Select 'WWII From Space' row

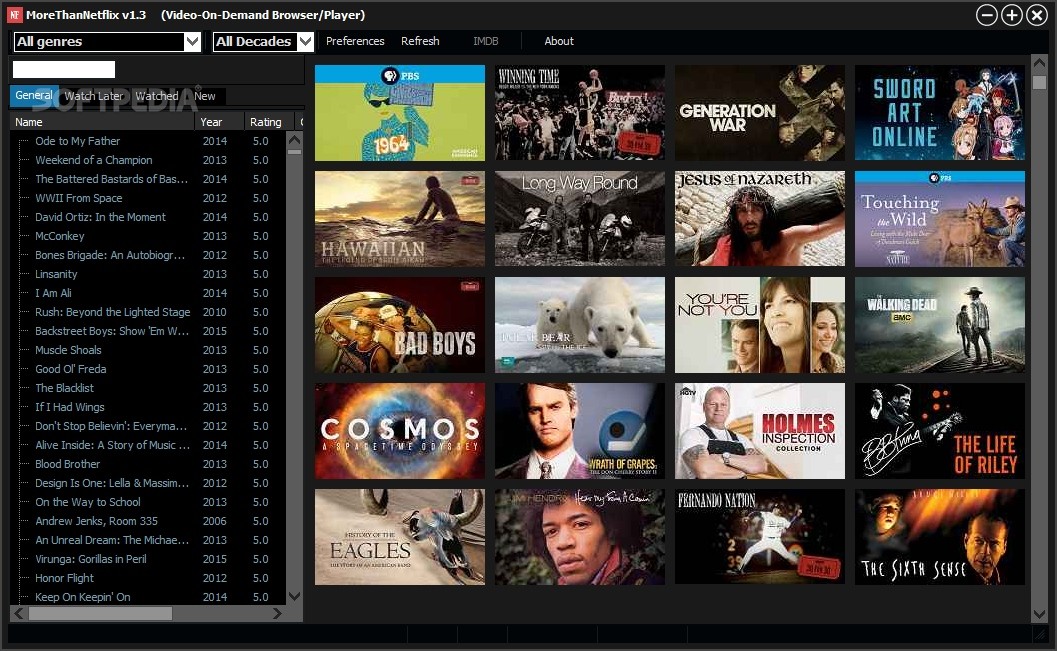[x=148, y=198]
